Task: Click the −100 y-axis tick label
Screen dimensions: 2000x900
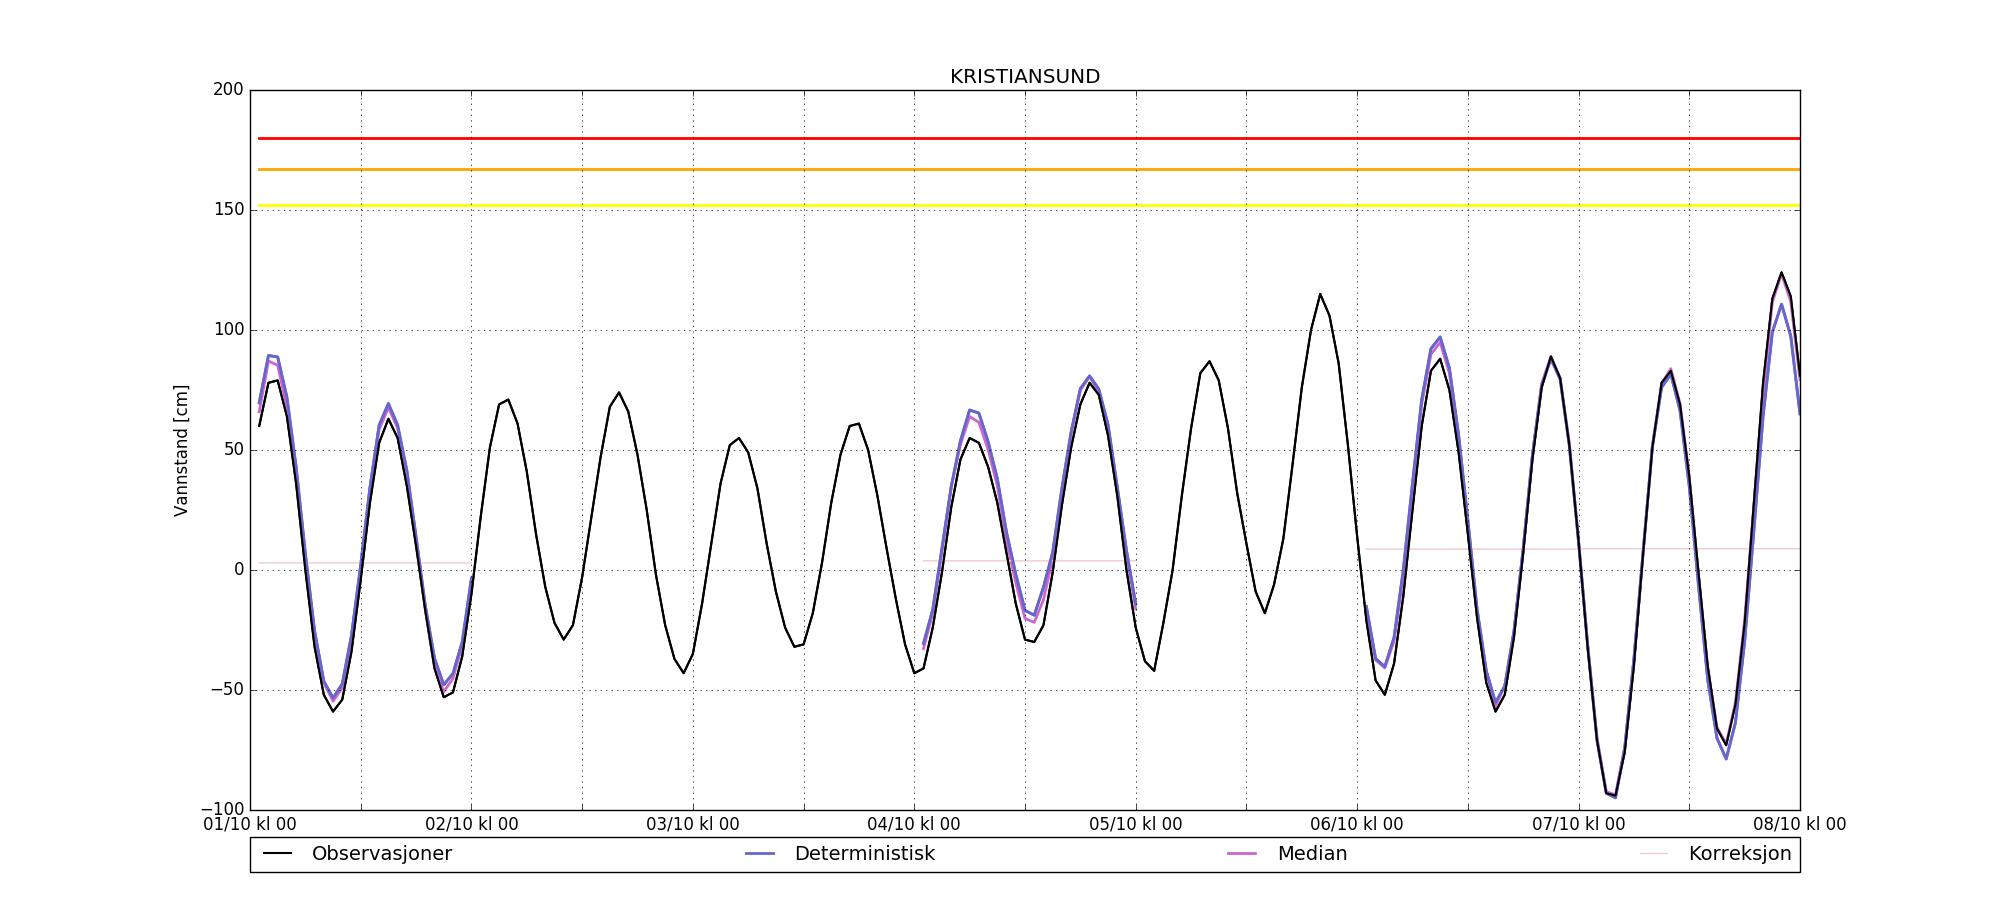Action: pyautogui.click(x=222, y=809)
